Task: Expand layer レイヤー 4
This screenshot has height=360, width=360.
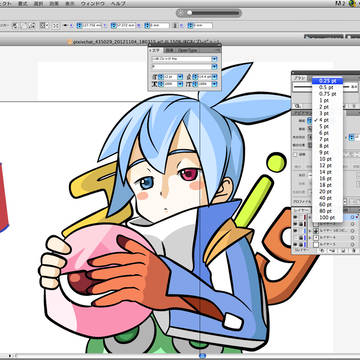Action: (310, 238)
